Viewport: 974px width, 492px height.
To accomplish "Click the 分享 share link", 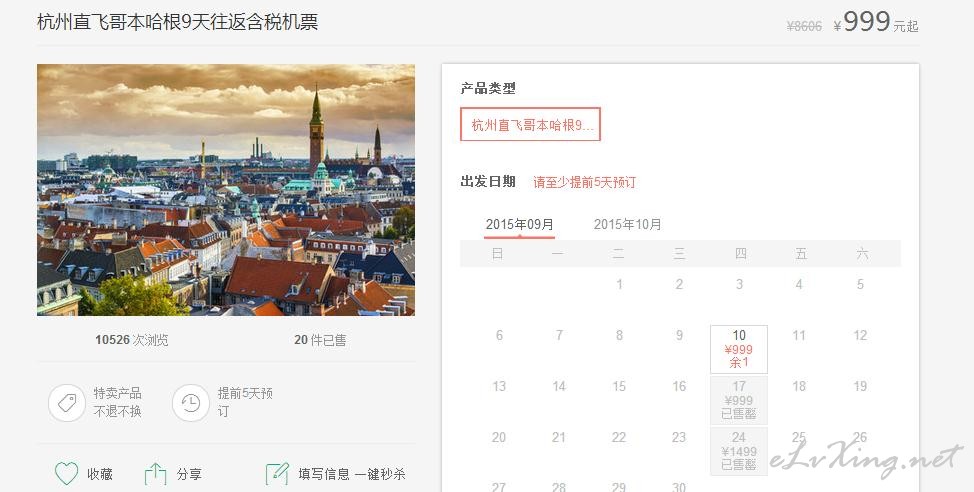I will [x=189, y=475].
